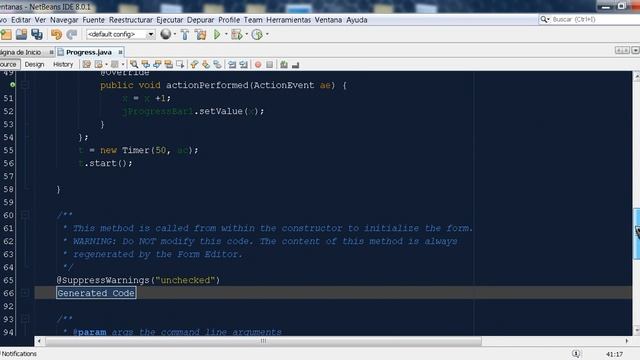The image size is (640, 360).
Task: Click Find Previous Occurrence icon
Action: 146,64
